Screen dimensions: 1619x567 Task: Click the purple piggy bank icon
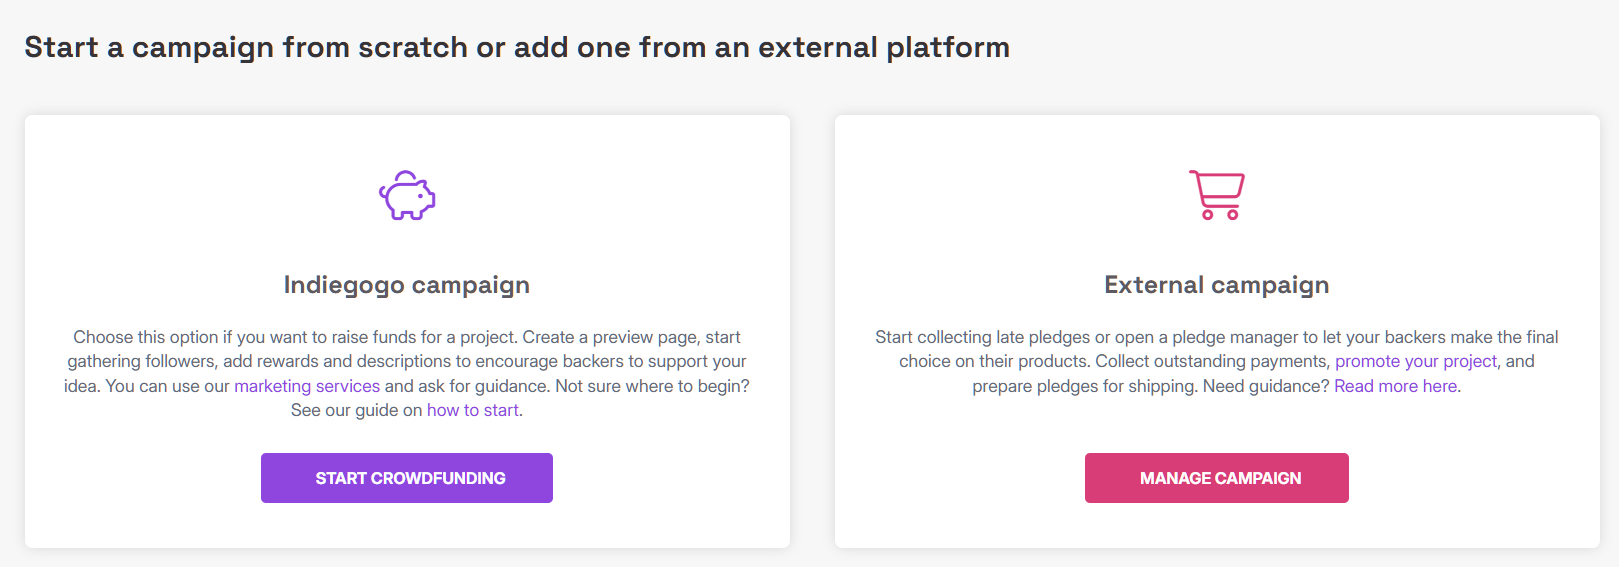(x=407, y=195)
